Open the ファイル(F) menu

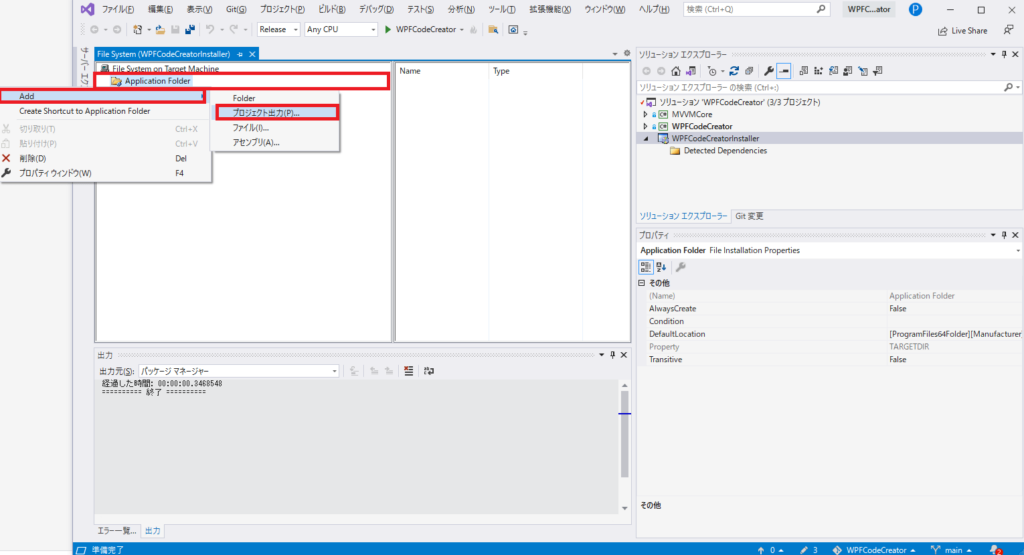click(118, 9)
